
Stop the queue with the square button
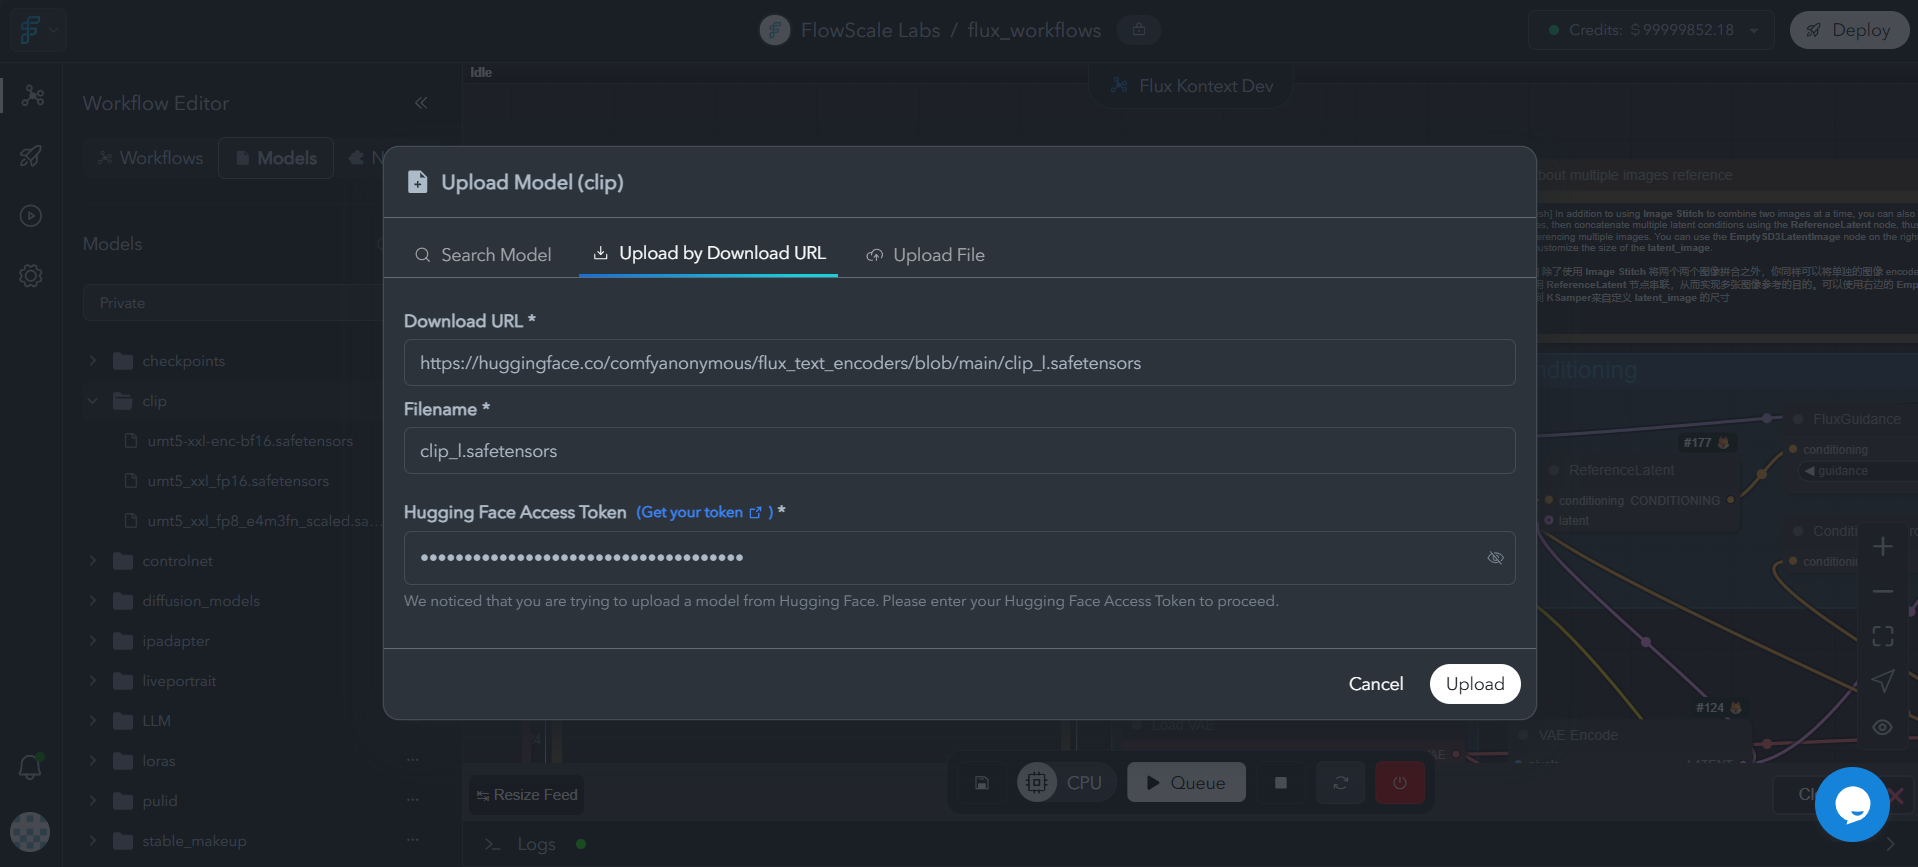click(x=1281, y=783)
